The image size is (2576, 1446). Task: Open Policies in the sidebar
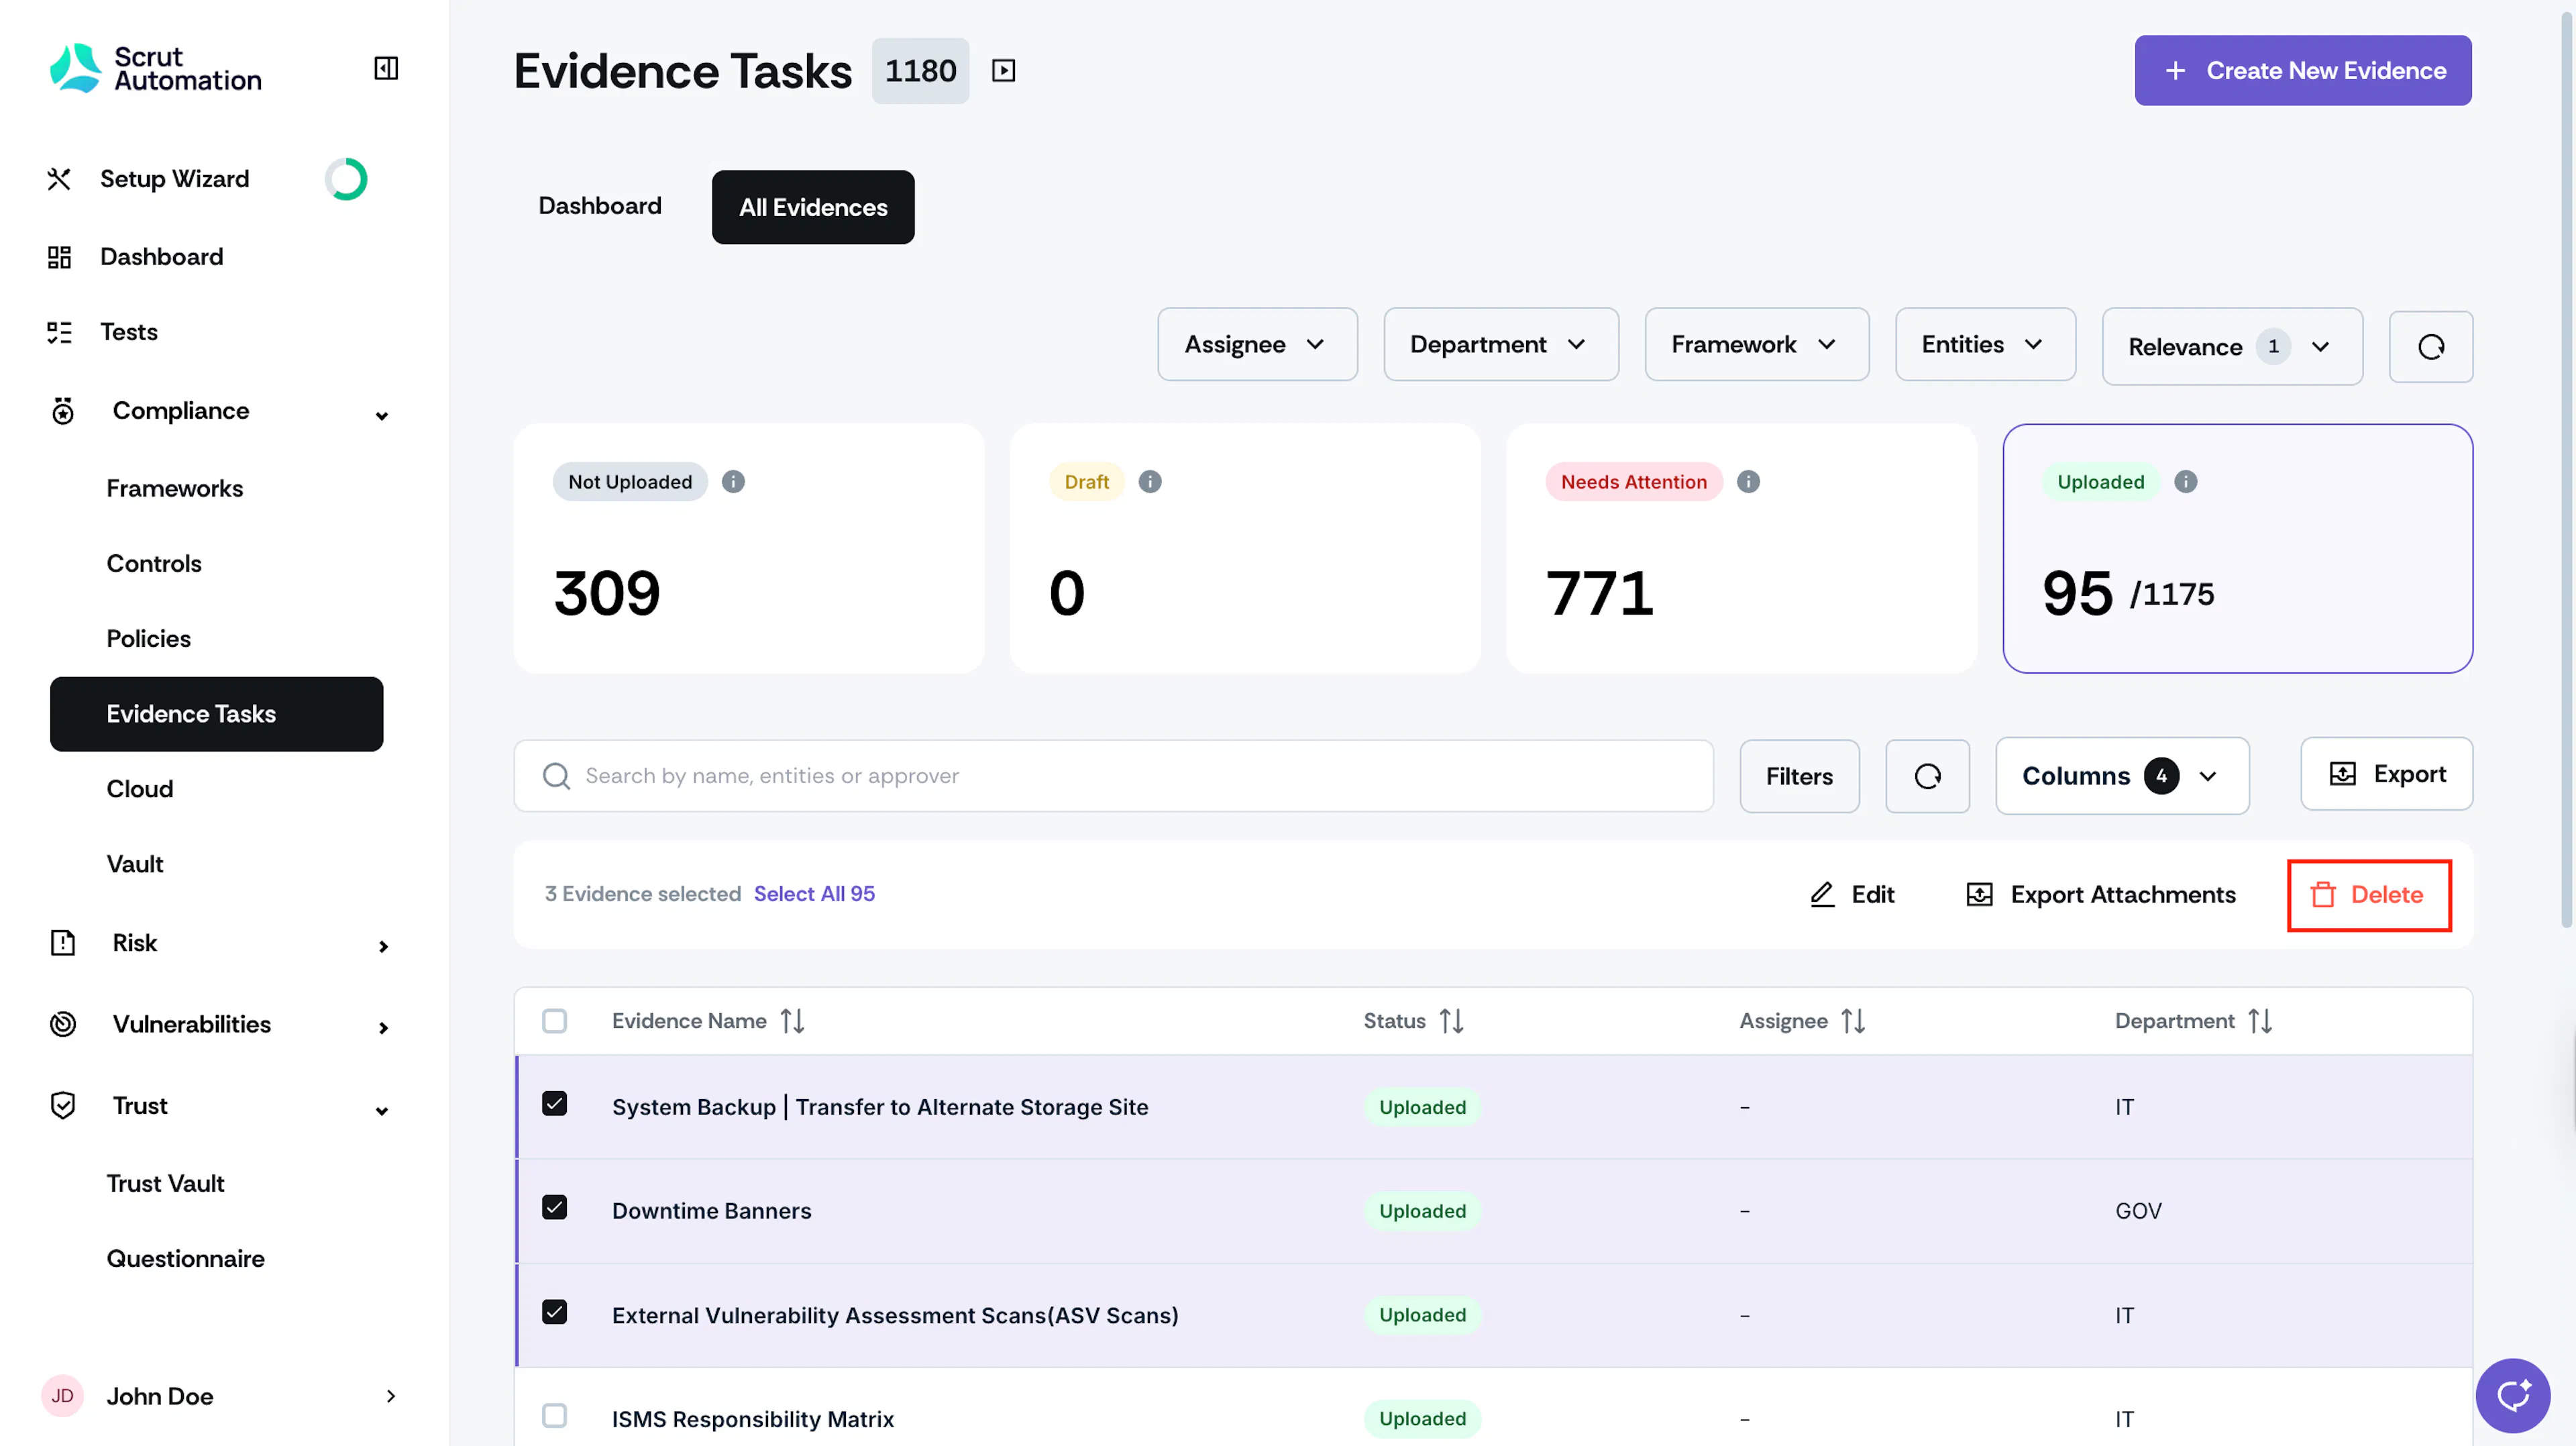148,638
